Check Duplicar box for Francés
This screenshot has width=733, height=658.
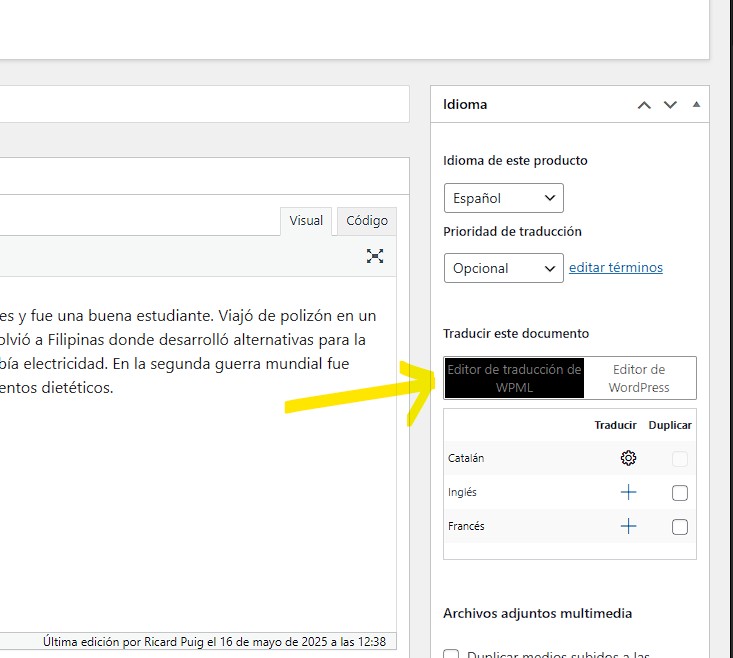(x=680, y=527)
